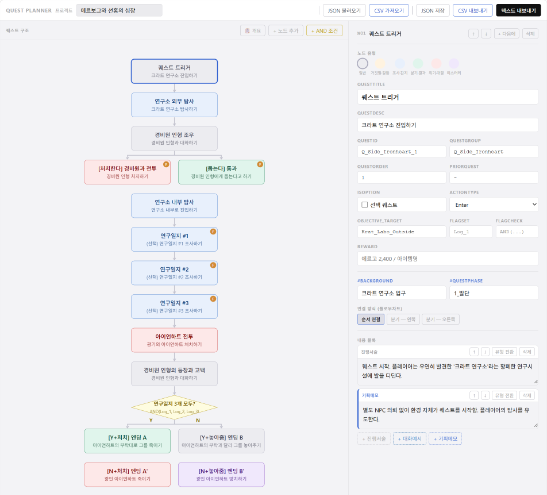This screenshot has height=495, width=547.
Task: Move selected node down with header arrow
Action: [486, 34]
